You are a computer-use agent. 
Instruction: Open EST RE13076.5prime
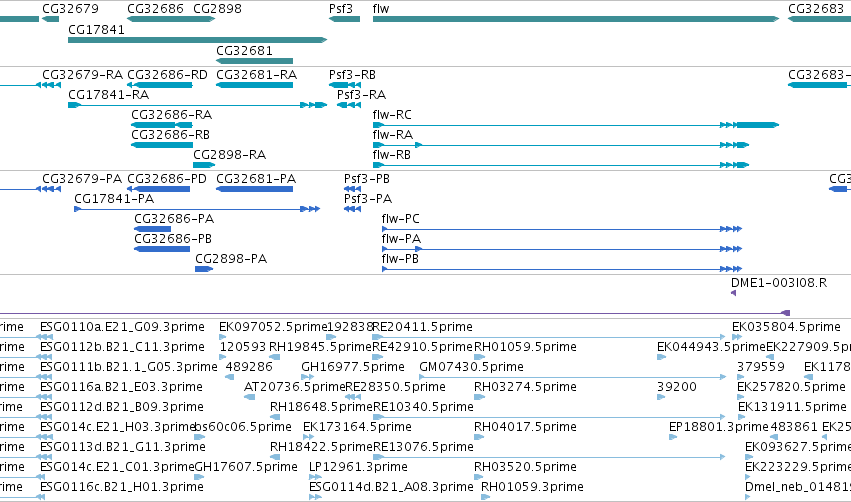coord(423,447)
